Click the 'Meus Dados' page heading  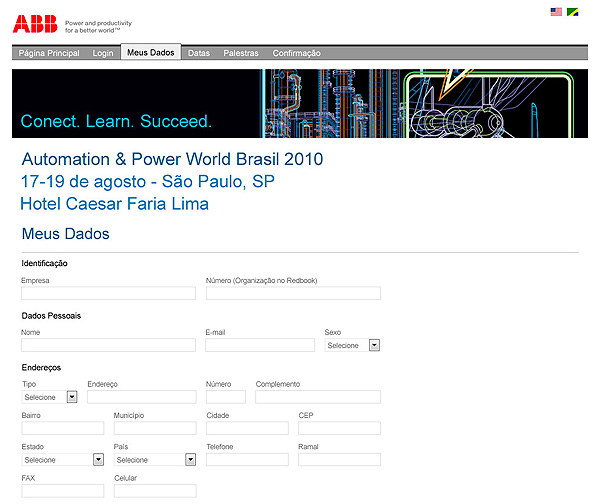tap(65, 234)
